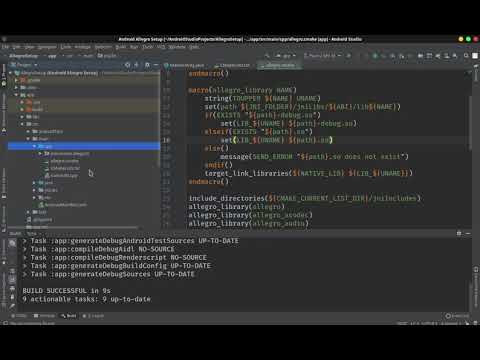The image size is (480, 360).
Task: Open the File menu
Action: 5,47
